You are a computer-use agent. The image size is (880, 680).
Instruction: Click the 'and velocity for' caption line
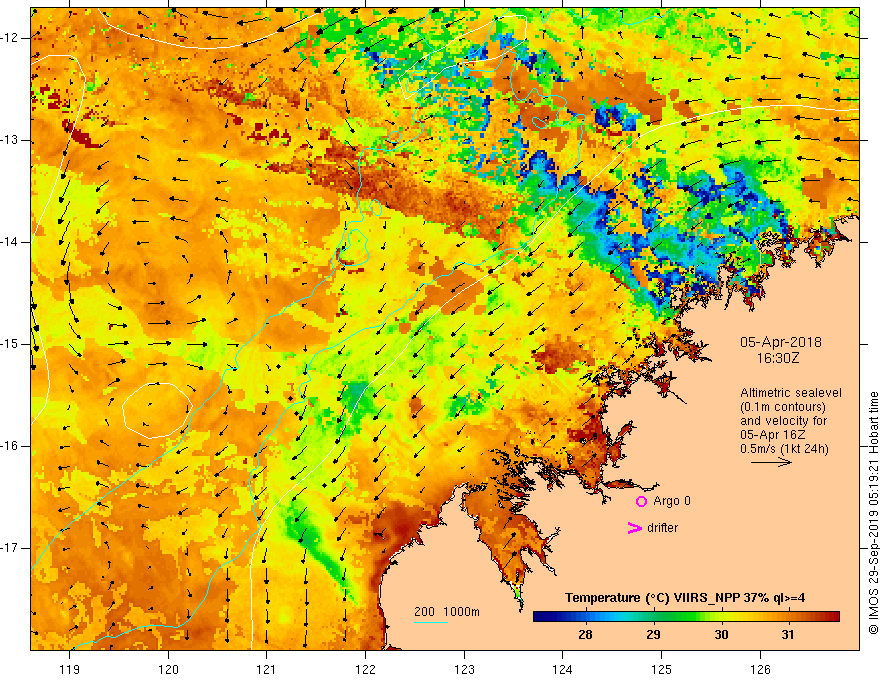pyautogui.click(x=783, y=421)
